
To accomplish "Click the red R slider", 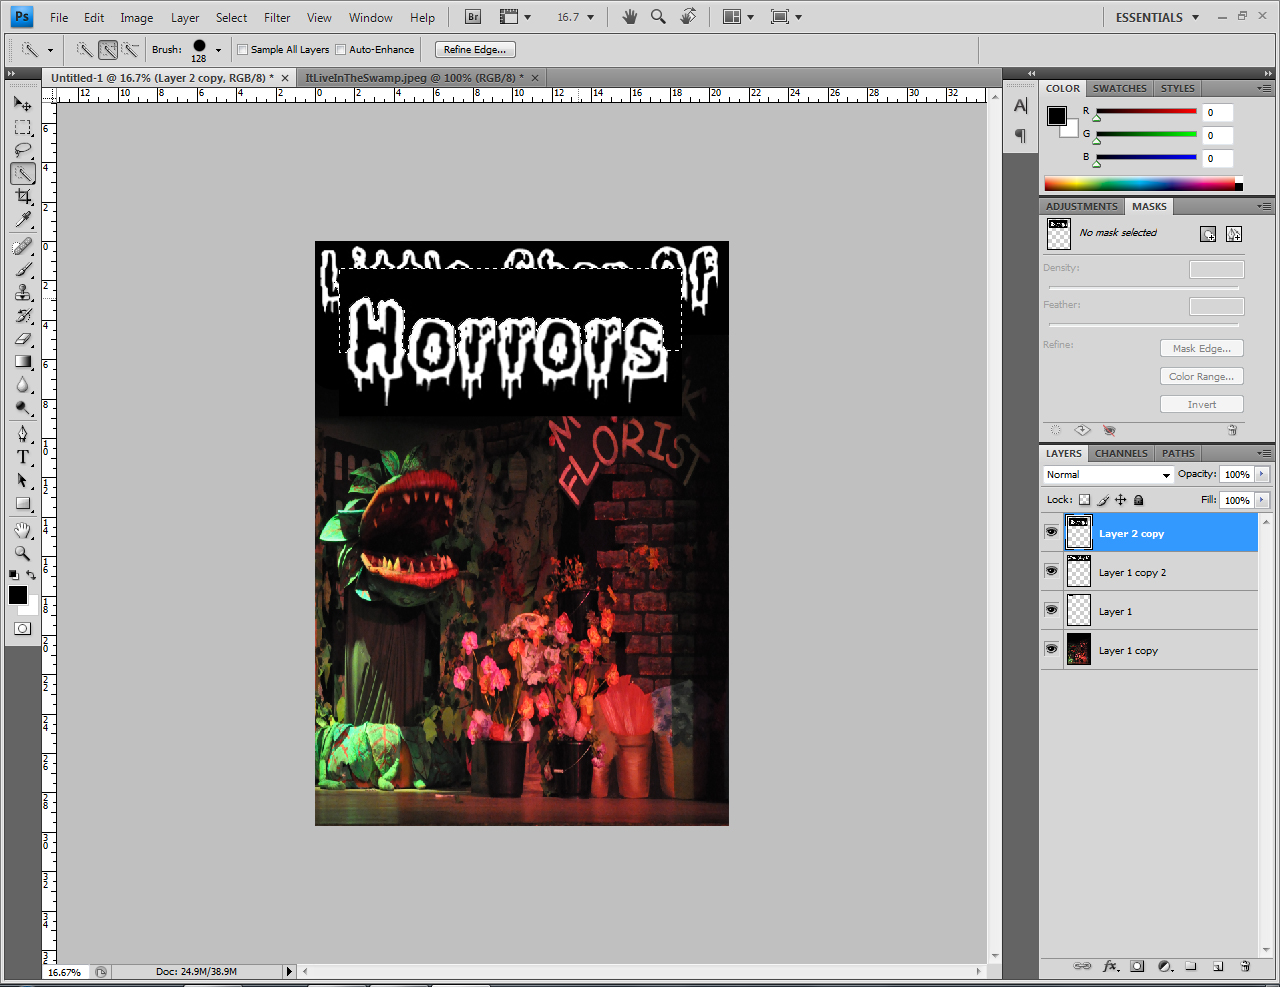I will [1146, 112].
